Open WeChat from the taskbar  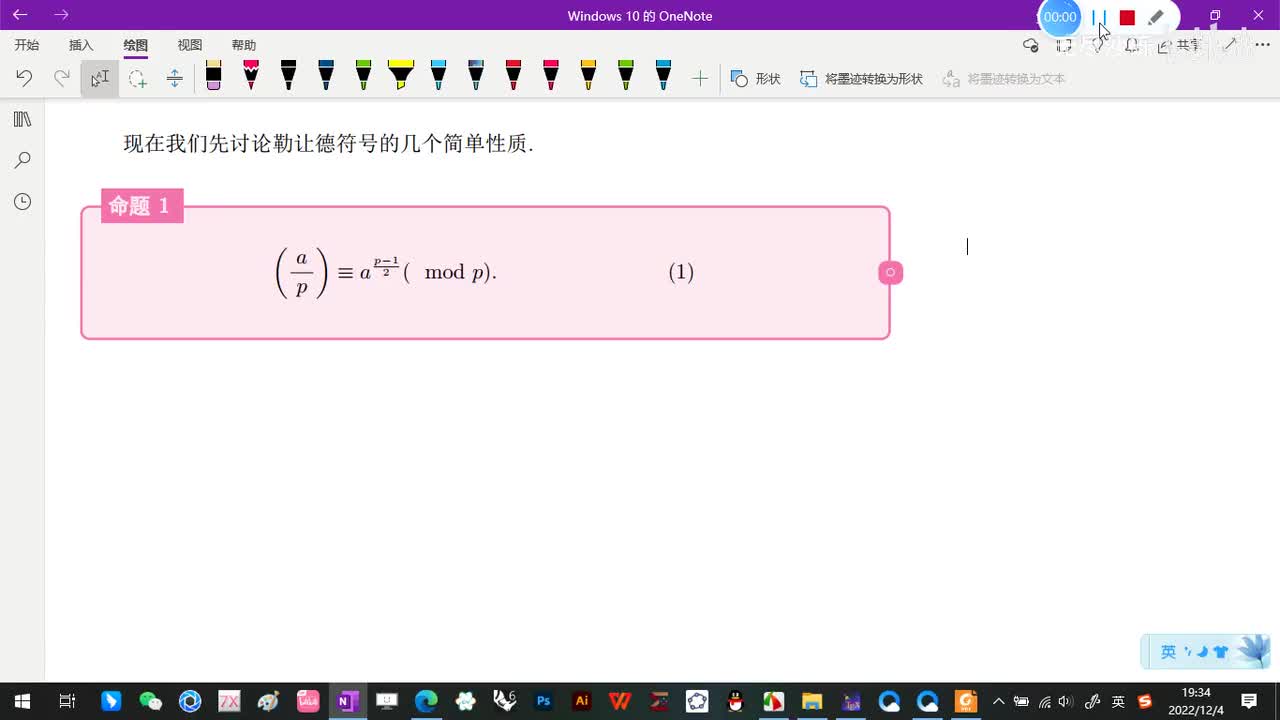(150, 701)
